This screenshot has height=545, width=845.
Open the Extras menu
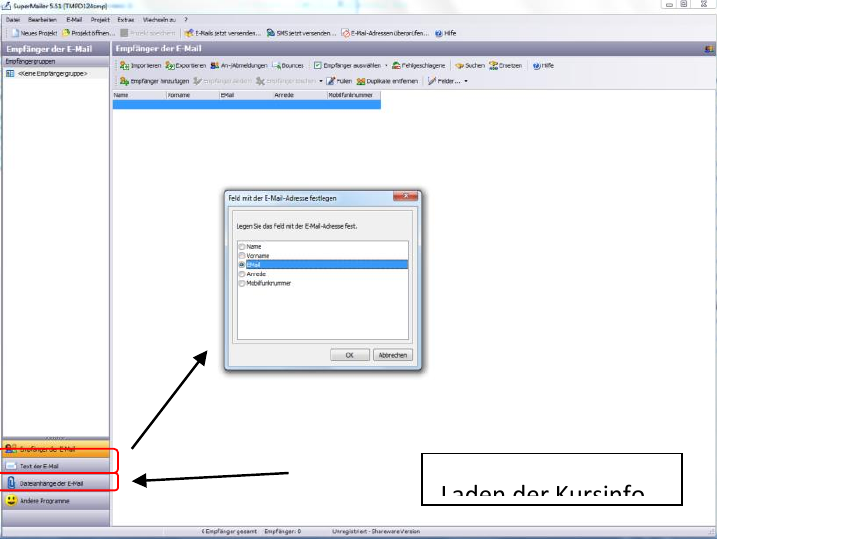click(x=126, y=19)
